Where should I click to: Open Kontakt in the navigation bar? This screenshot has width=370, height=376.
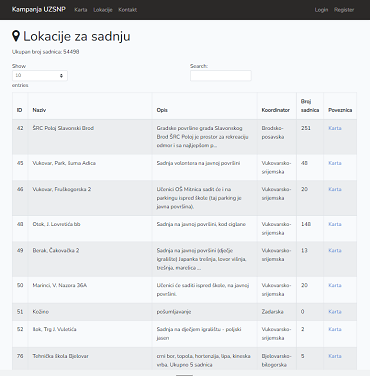[x=127, y=10]
